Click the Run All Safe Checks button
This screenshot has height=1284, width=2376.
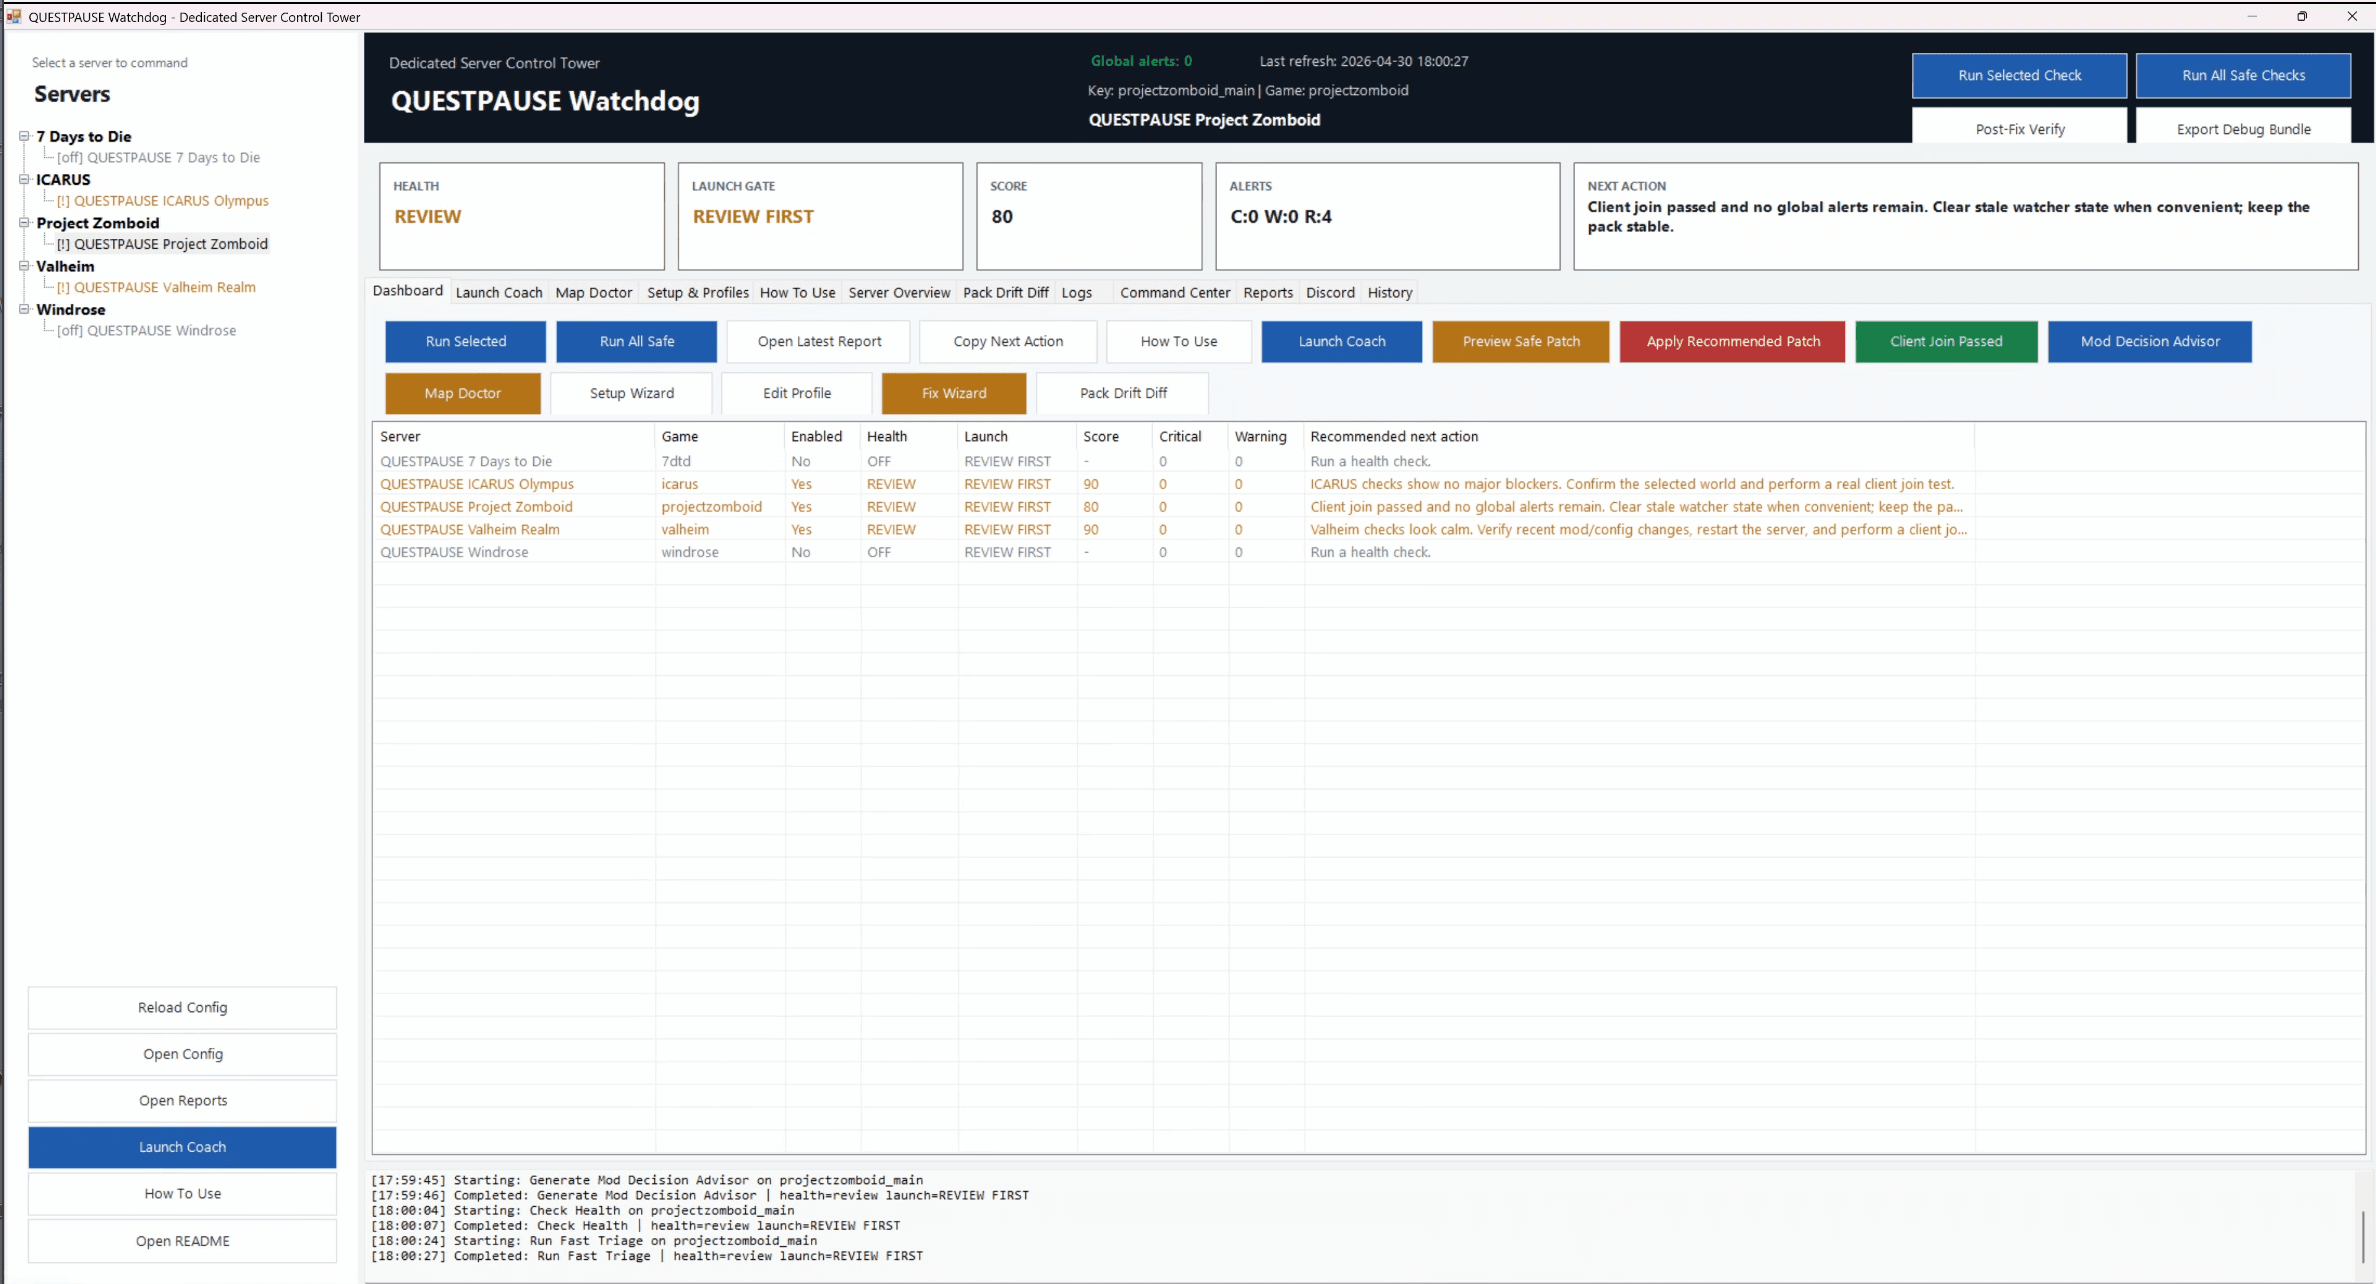coord(2243,75)
